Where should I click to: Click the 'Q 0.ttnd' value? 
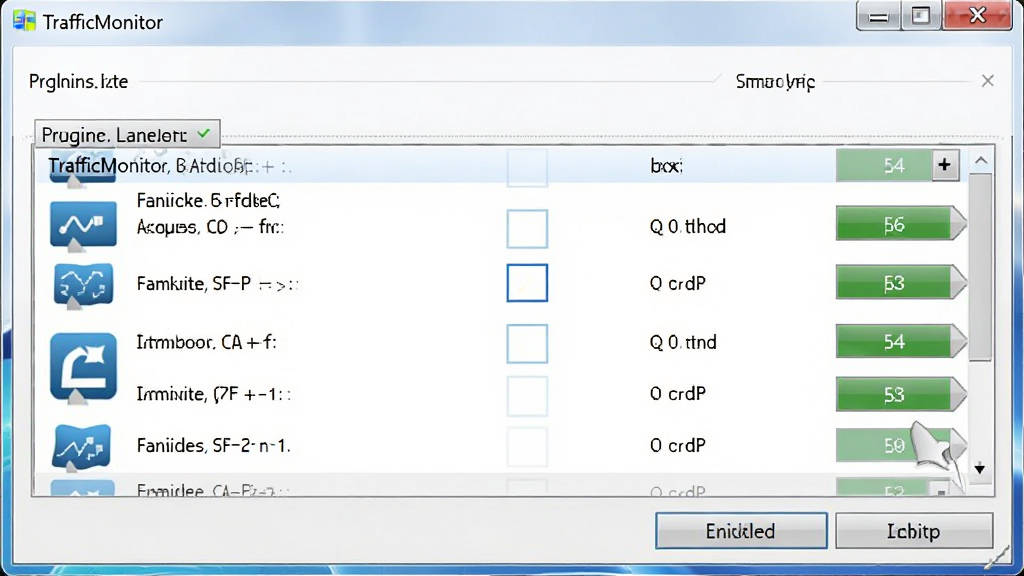coord(683,342)
